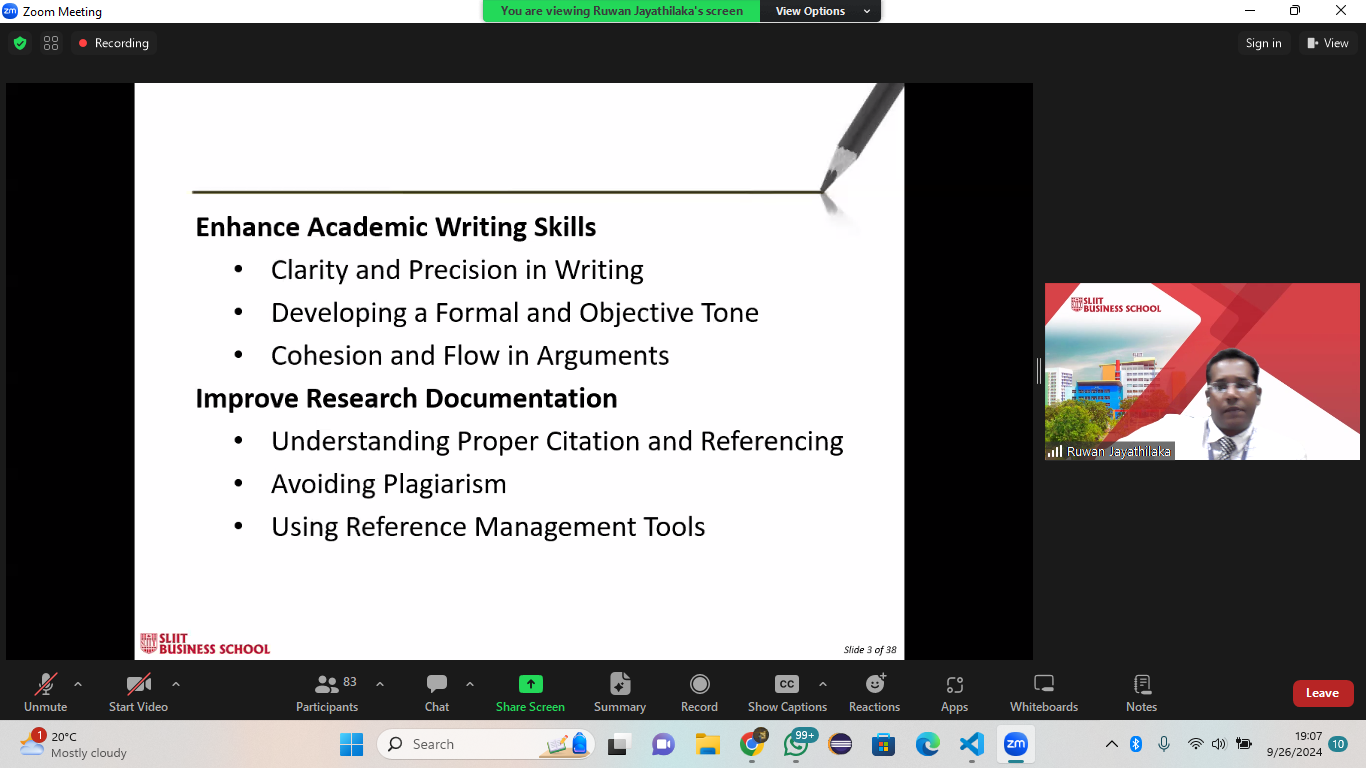The image size is (1366, 768).
Task: Open Whiteboards
Action: pyautogui.click(x=1043, y=692)
